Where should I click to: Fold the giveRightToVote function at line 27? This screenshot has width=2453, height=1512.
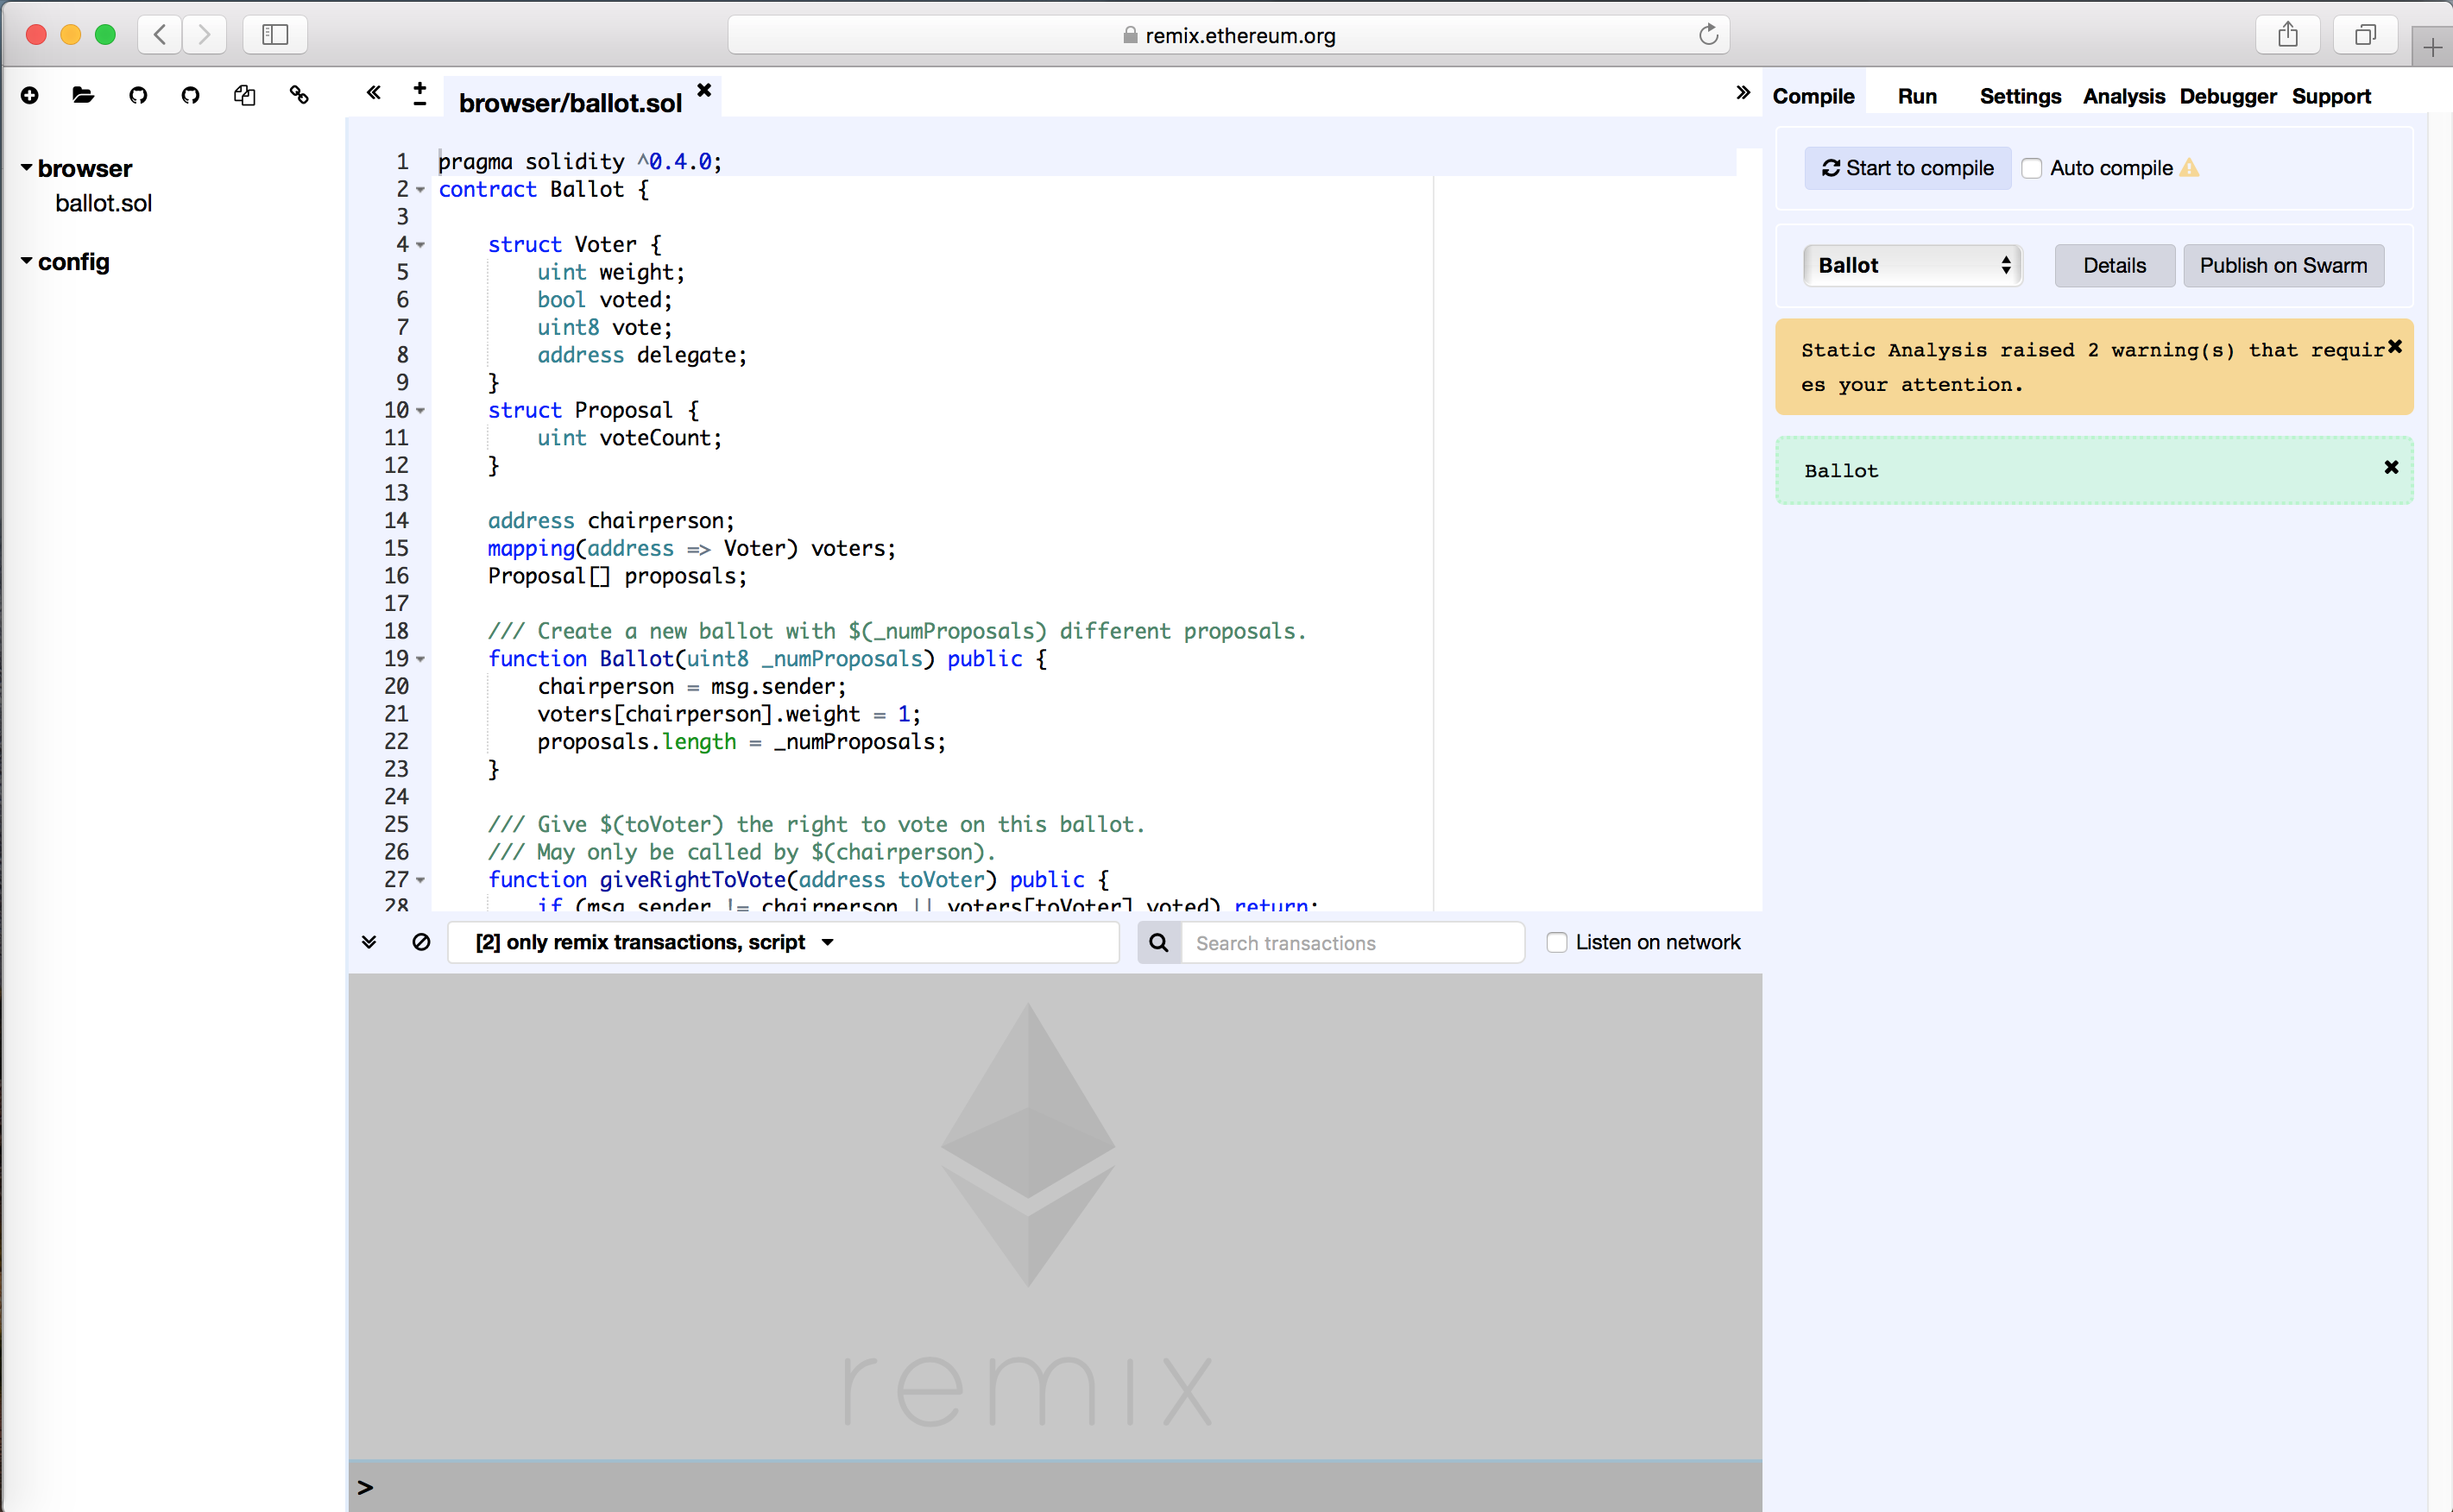[x=421, y=880]
